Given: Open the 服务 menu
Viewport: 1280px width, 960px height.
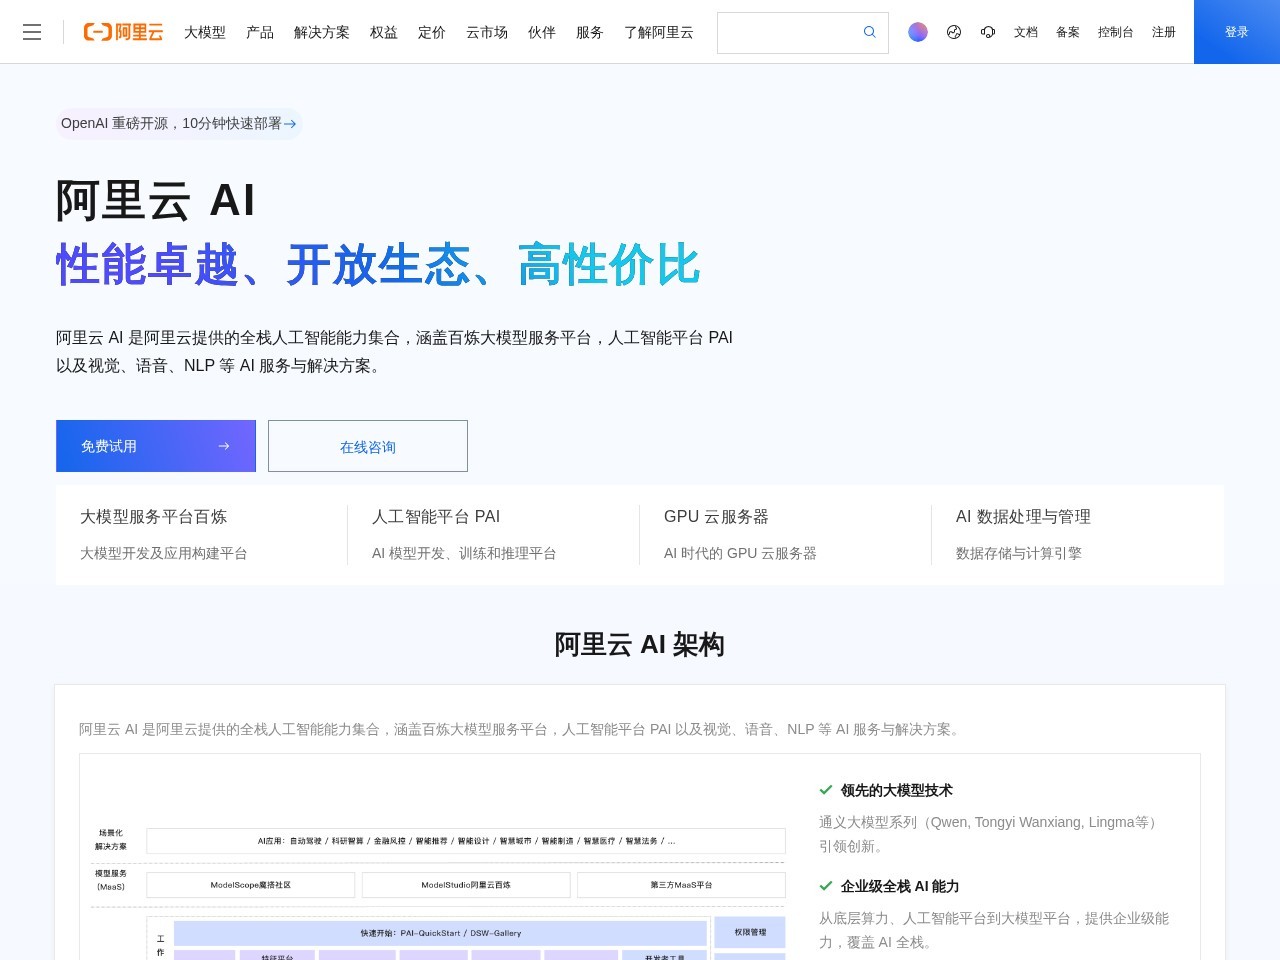Looking at the screenshot, I should (x=590, y=32).
